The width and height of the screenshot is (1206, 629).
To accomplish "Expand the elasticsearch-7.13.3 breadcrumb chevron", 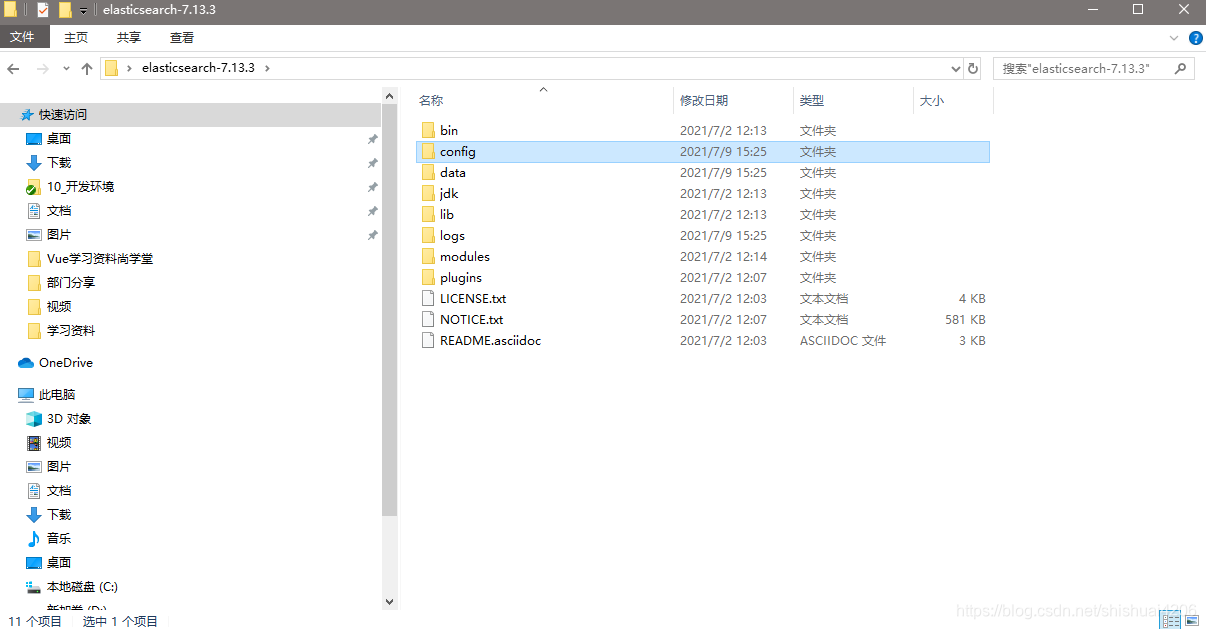I will click(267, 68).
